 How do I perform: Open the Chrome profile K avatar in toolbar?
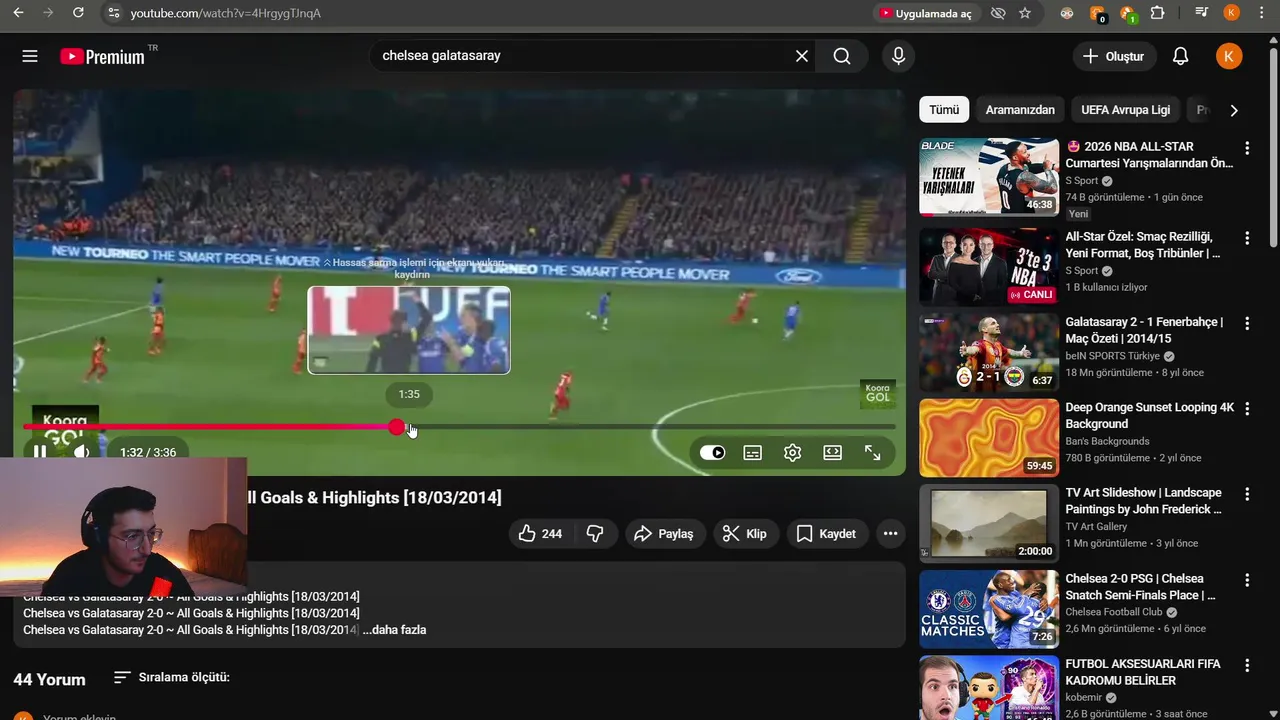(1231, 13)
